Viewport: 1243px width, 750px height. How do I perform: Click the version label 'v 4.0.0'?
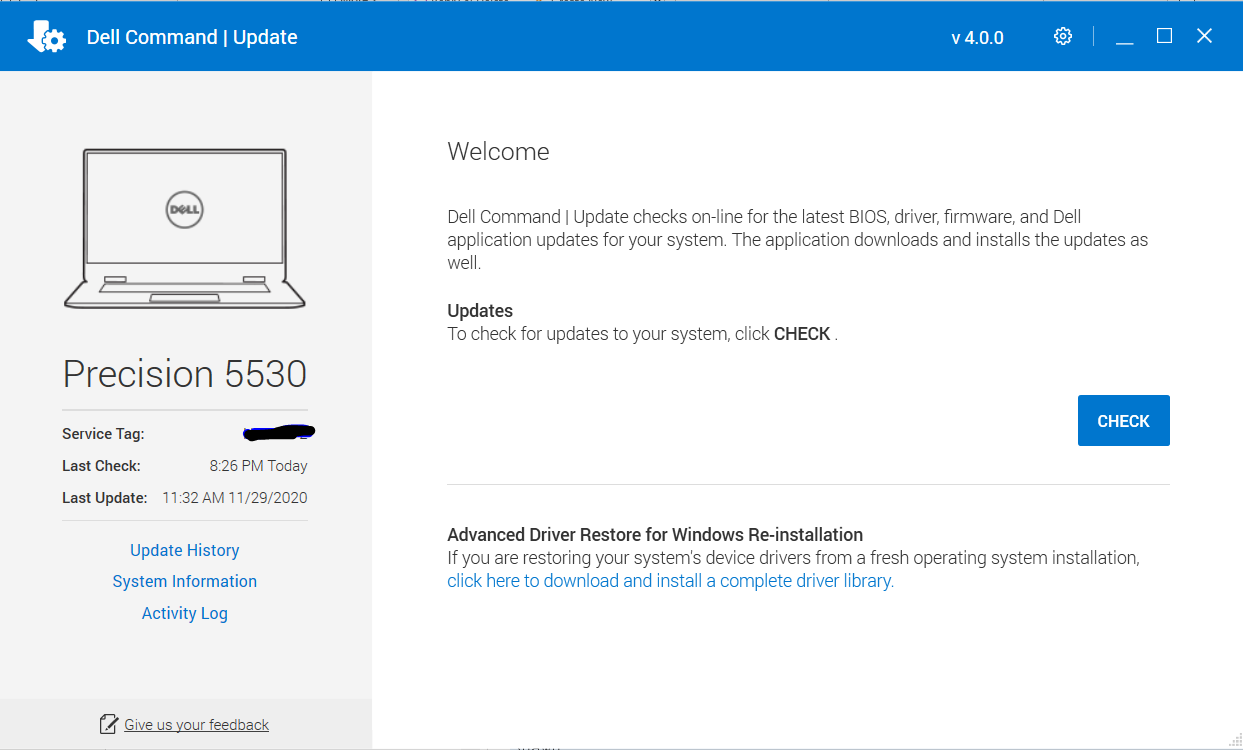[x=977, y=38]
